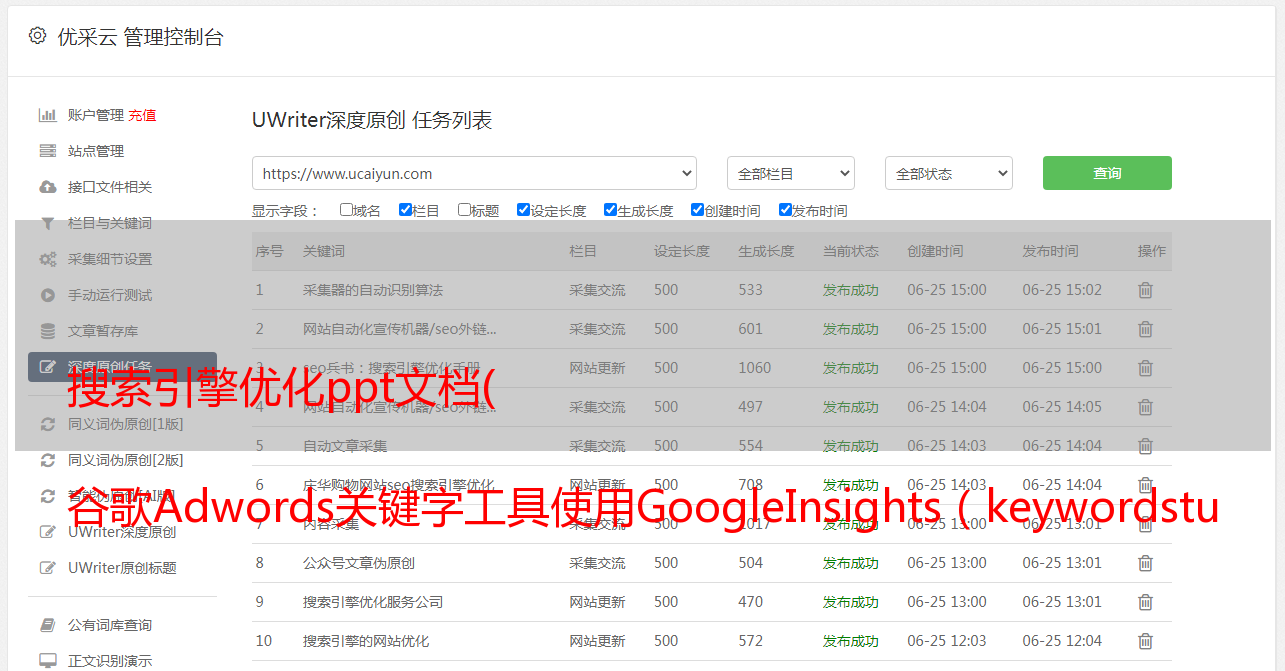Click the trash icon for the 1060-length task
Viewport: 1285px width, 671px height.
(1146, 368)
